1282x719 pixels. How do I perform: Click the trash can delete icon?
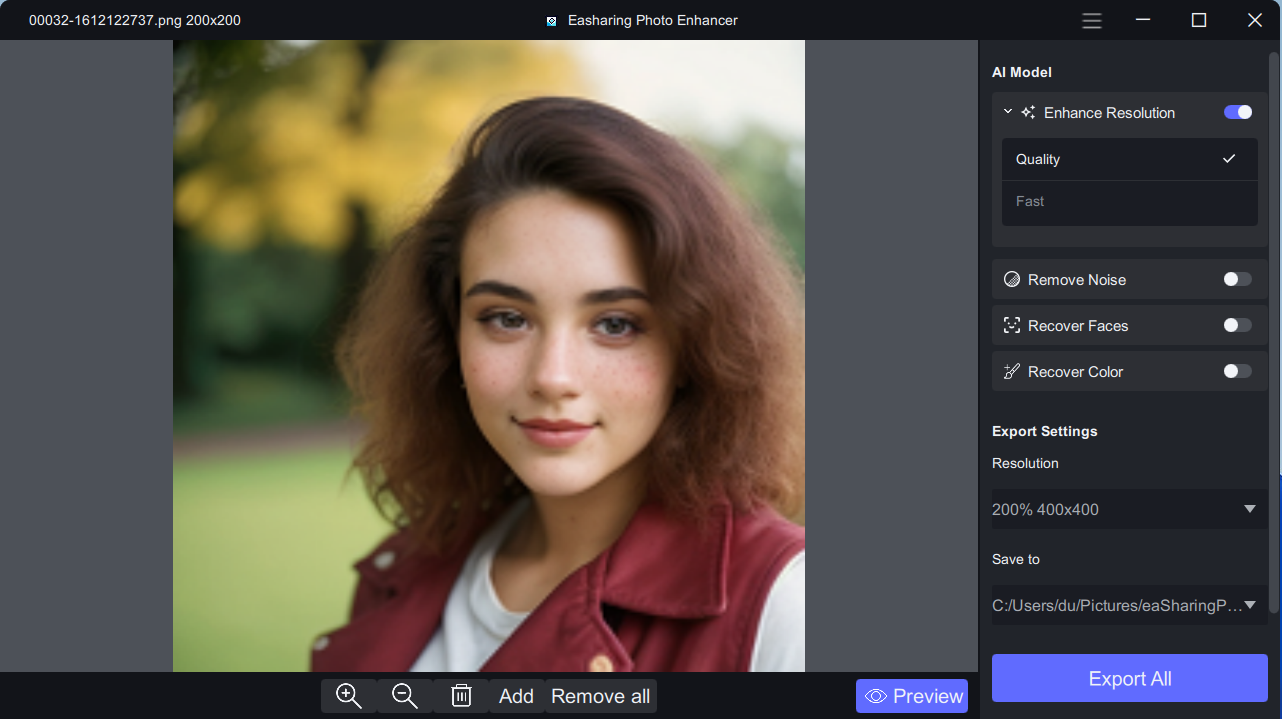(461, 696)
